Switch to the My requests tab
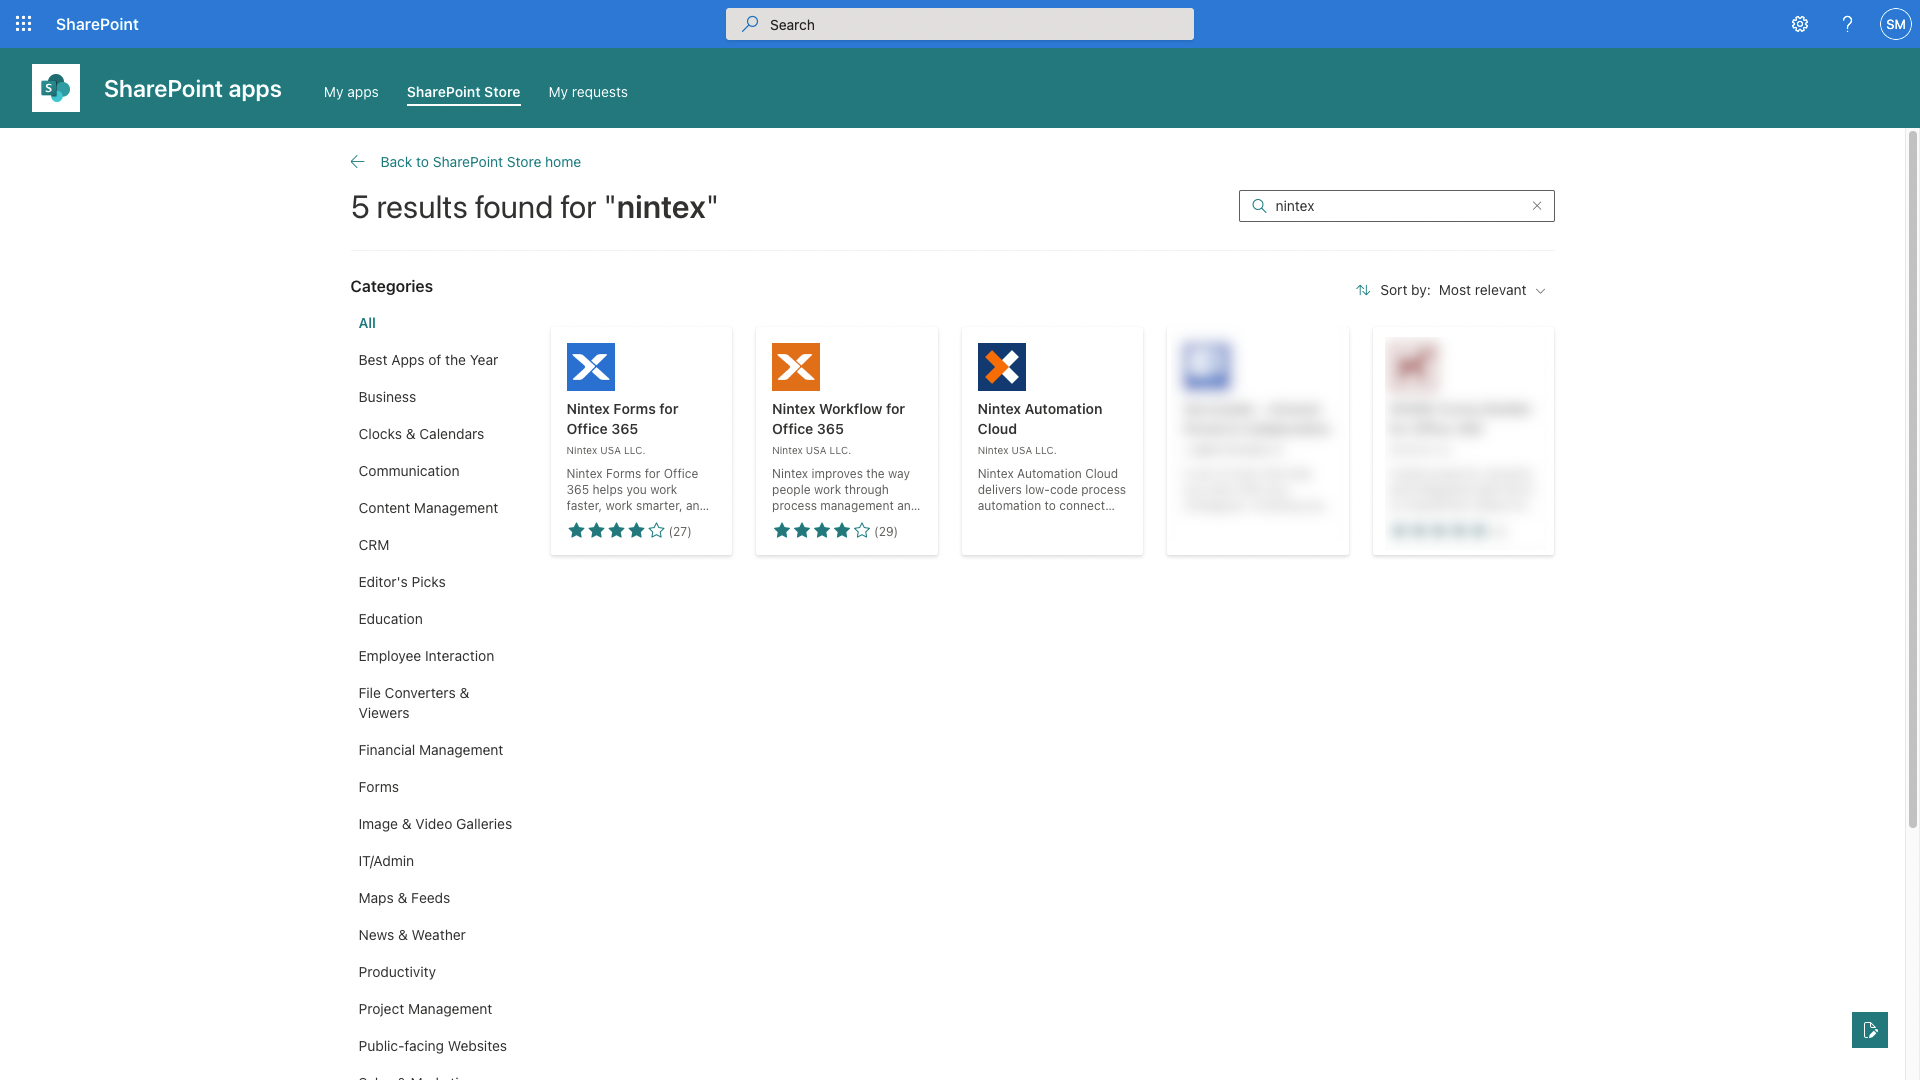 [x=588, y=92]
